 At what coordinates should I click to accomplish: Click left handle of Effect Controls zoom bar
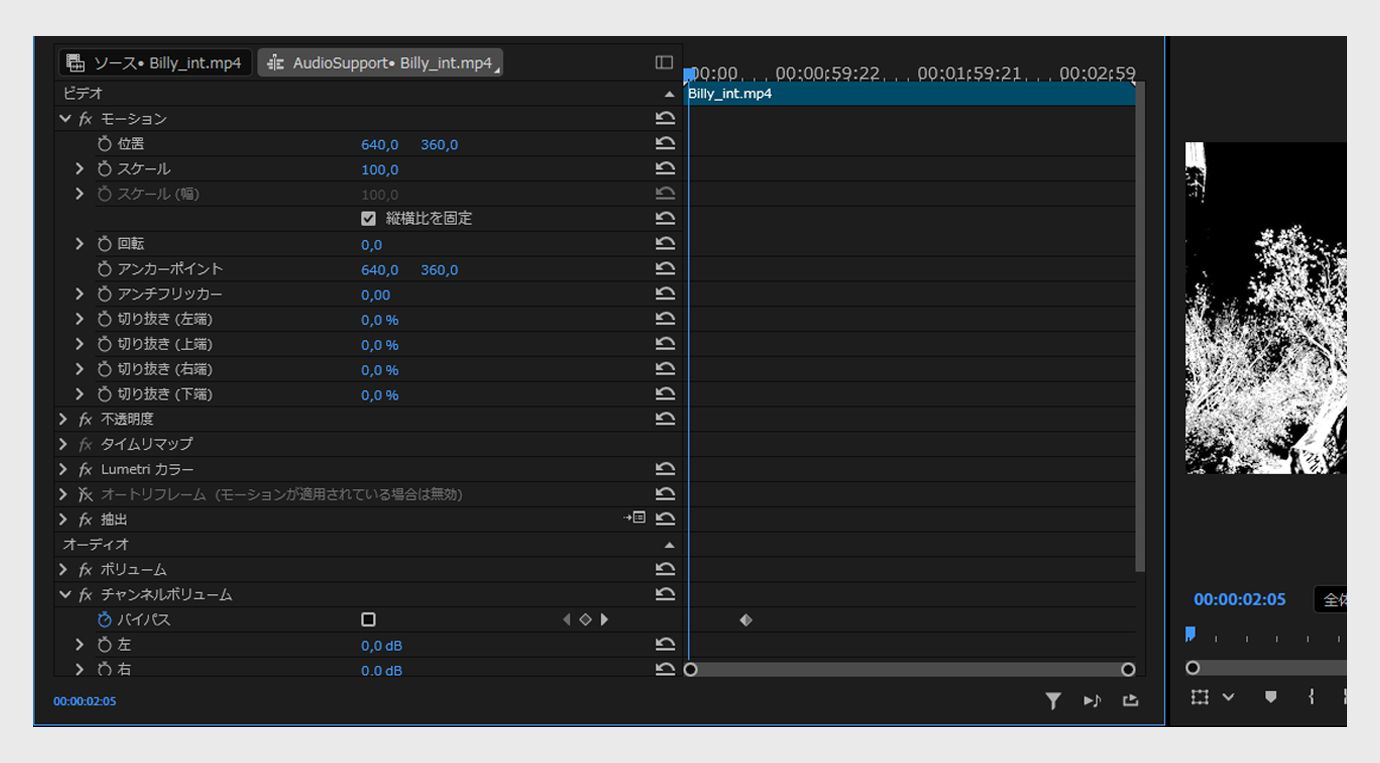point(690,669)
